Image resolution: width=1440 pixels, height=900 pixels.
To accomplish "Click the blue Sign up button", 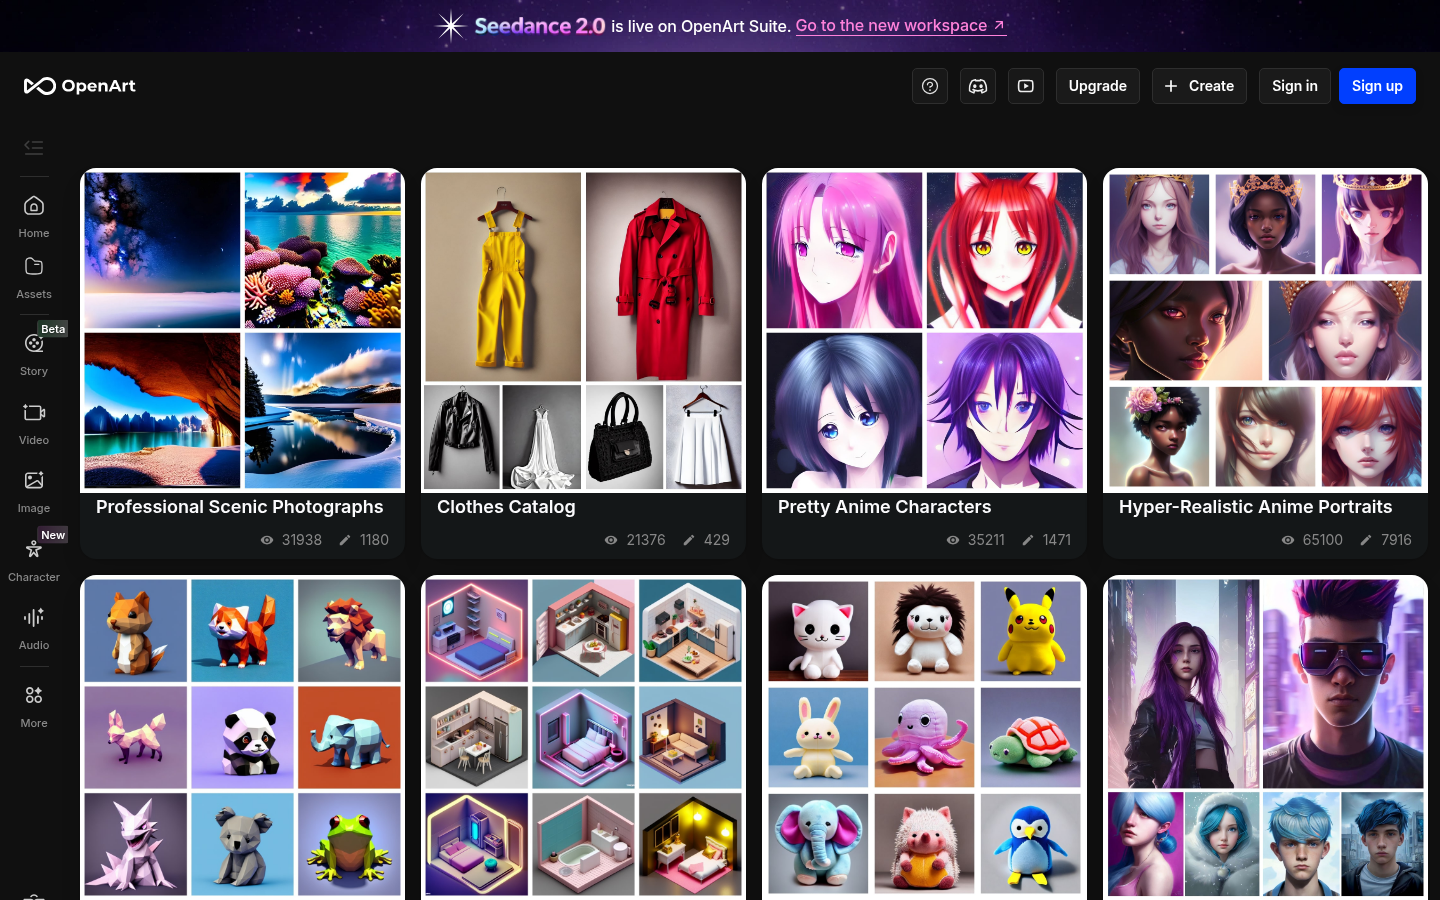I will 1377,86.
